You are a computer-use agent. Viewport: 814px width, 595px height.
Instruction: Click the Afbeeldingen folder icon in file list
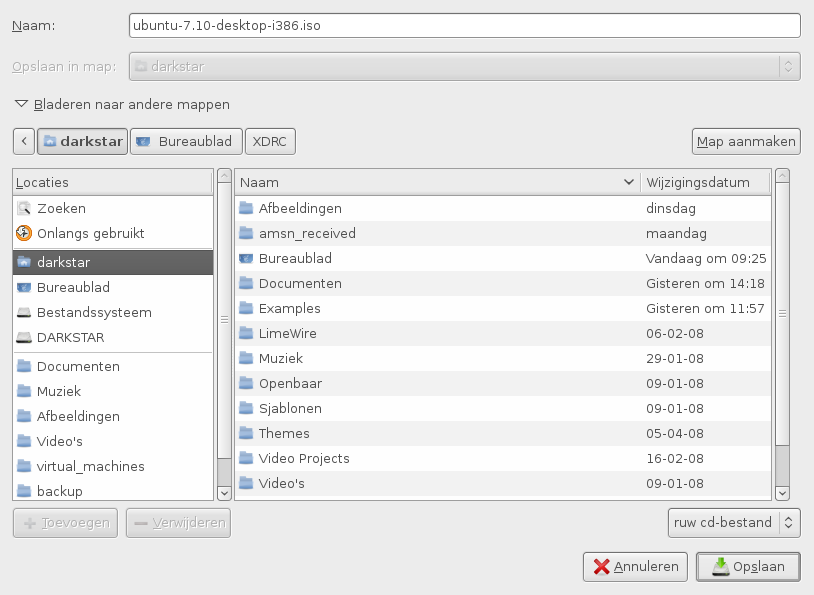(247, 209)
